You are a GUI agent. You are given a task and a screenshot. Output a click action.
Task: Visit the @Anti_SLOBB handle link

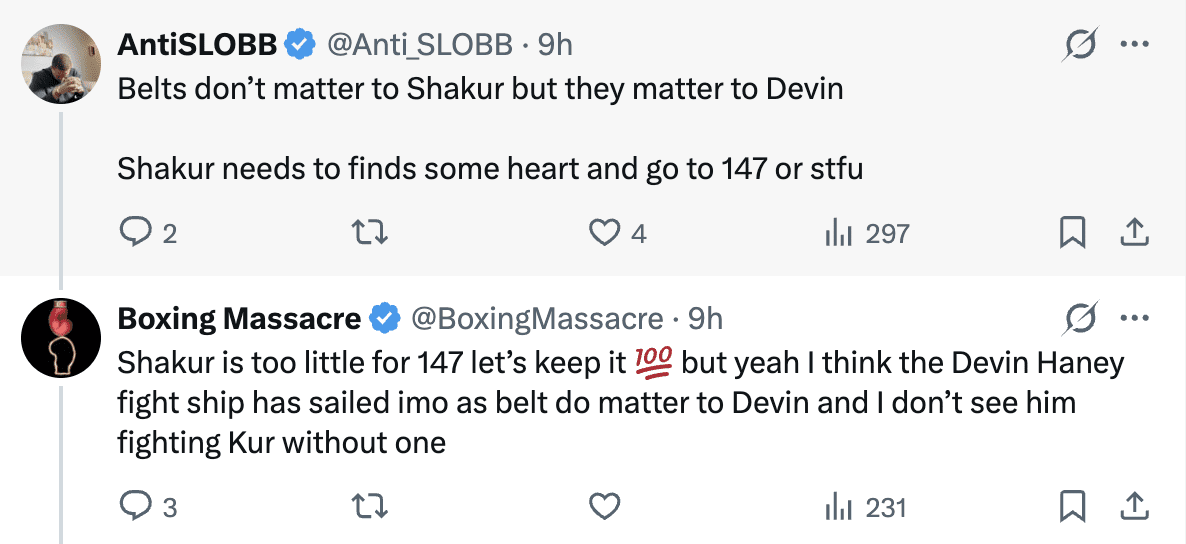tap(420, 44)
